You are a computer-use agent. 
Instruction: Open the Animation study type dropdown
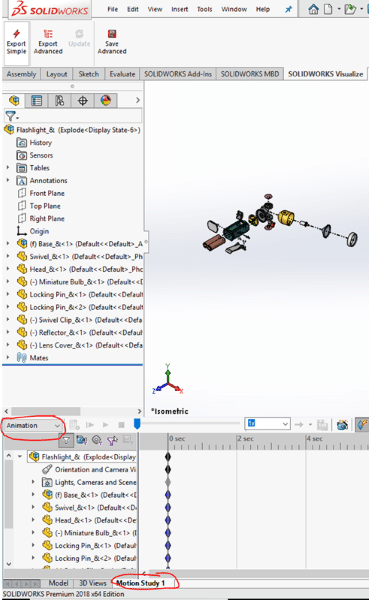(x=33, y=426)
